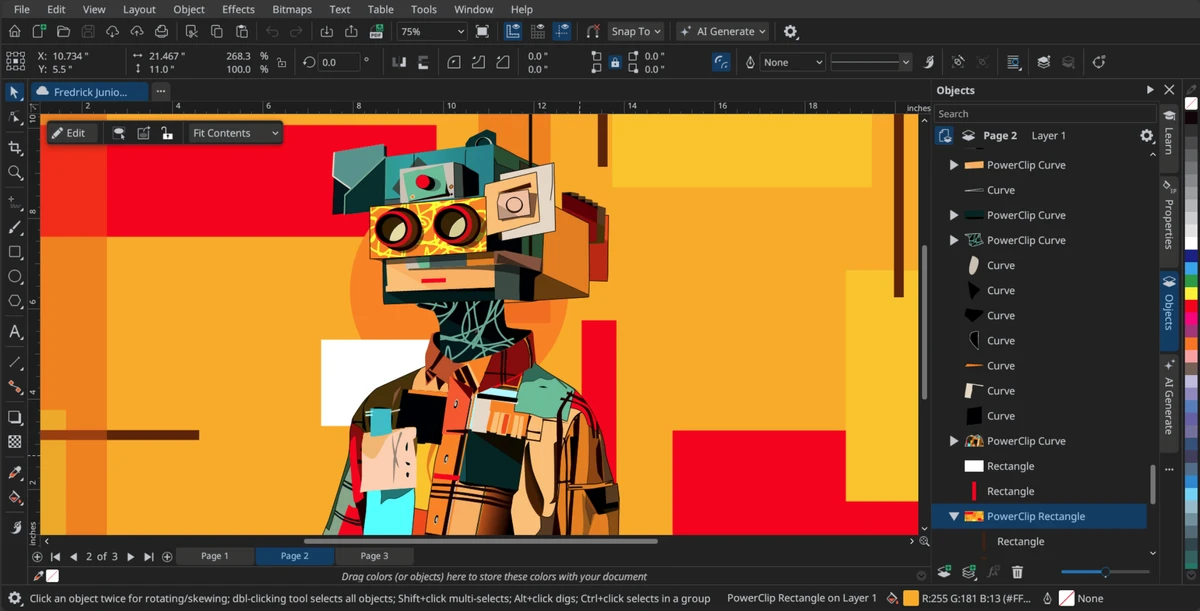The image size is (1200, 611).
Task: Open the Learn docker tab
Action: tap(1168, 132)
